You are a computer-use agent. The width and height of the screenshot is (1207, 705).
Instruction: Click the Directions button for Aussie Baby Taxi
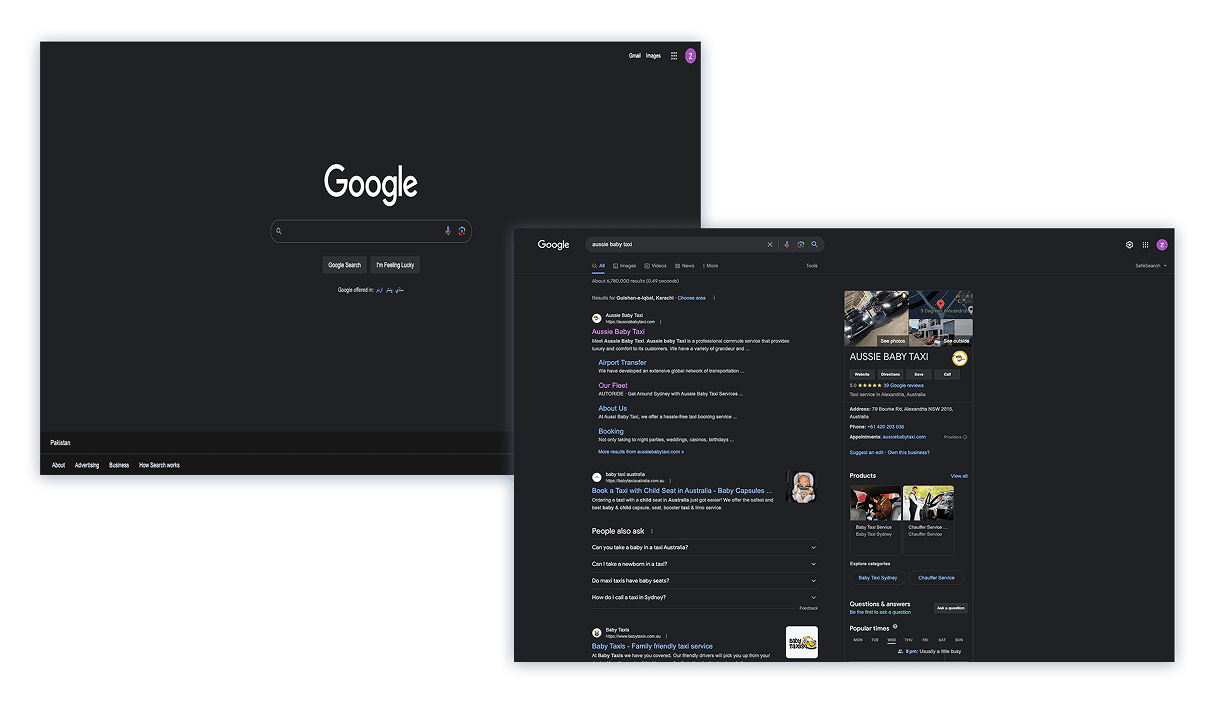(x=890, y=374)
